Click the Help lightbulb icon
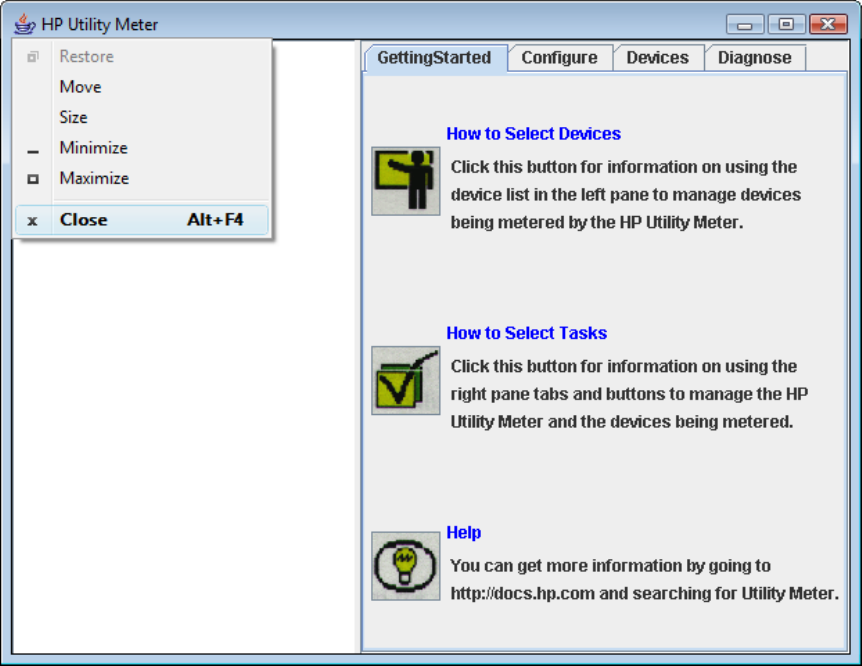Screen dimensions: 862x666 coord(406,566)
